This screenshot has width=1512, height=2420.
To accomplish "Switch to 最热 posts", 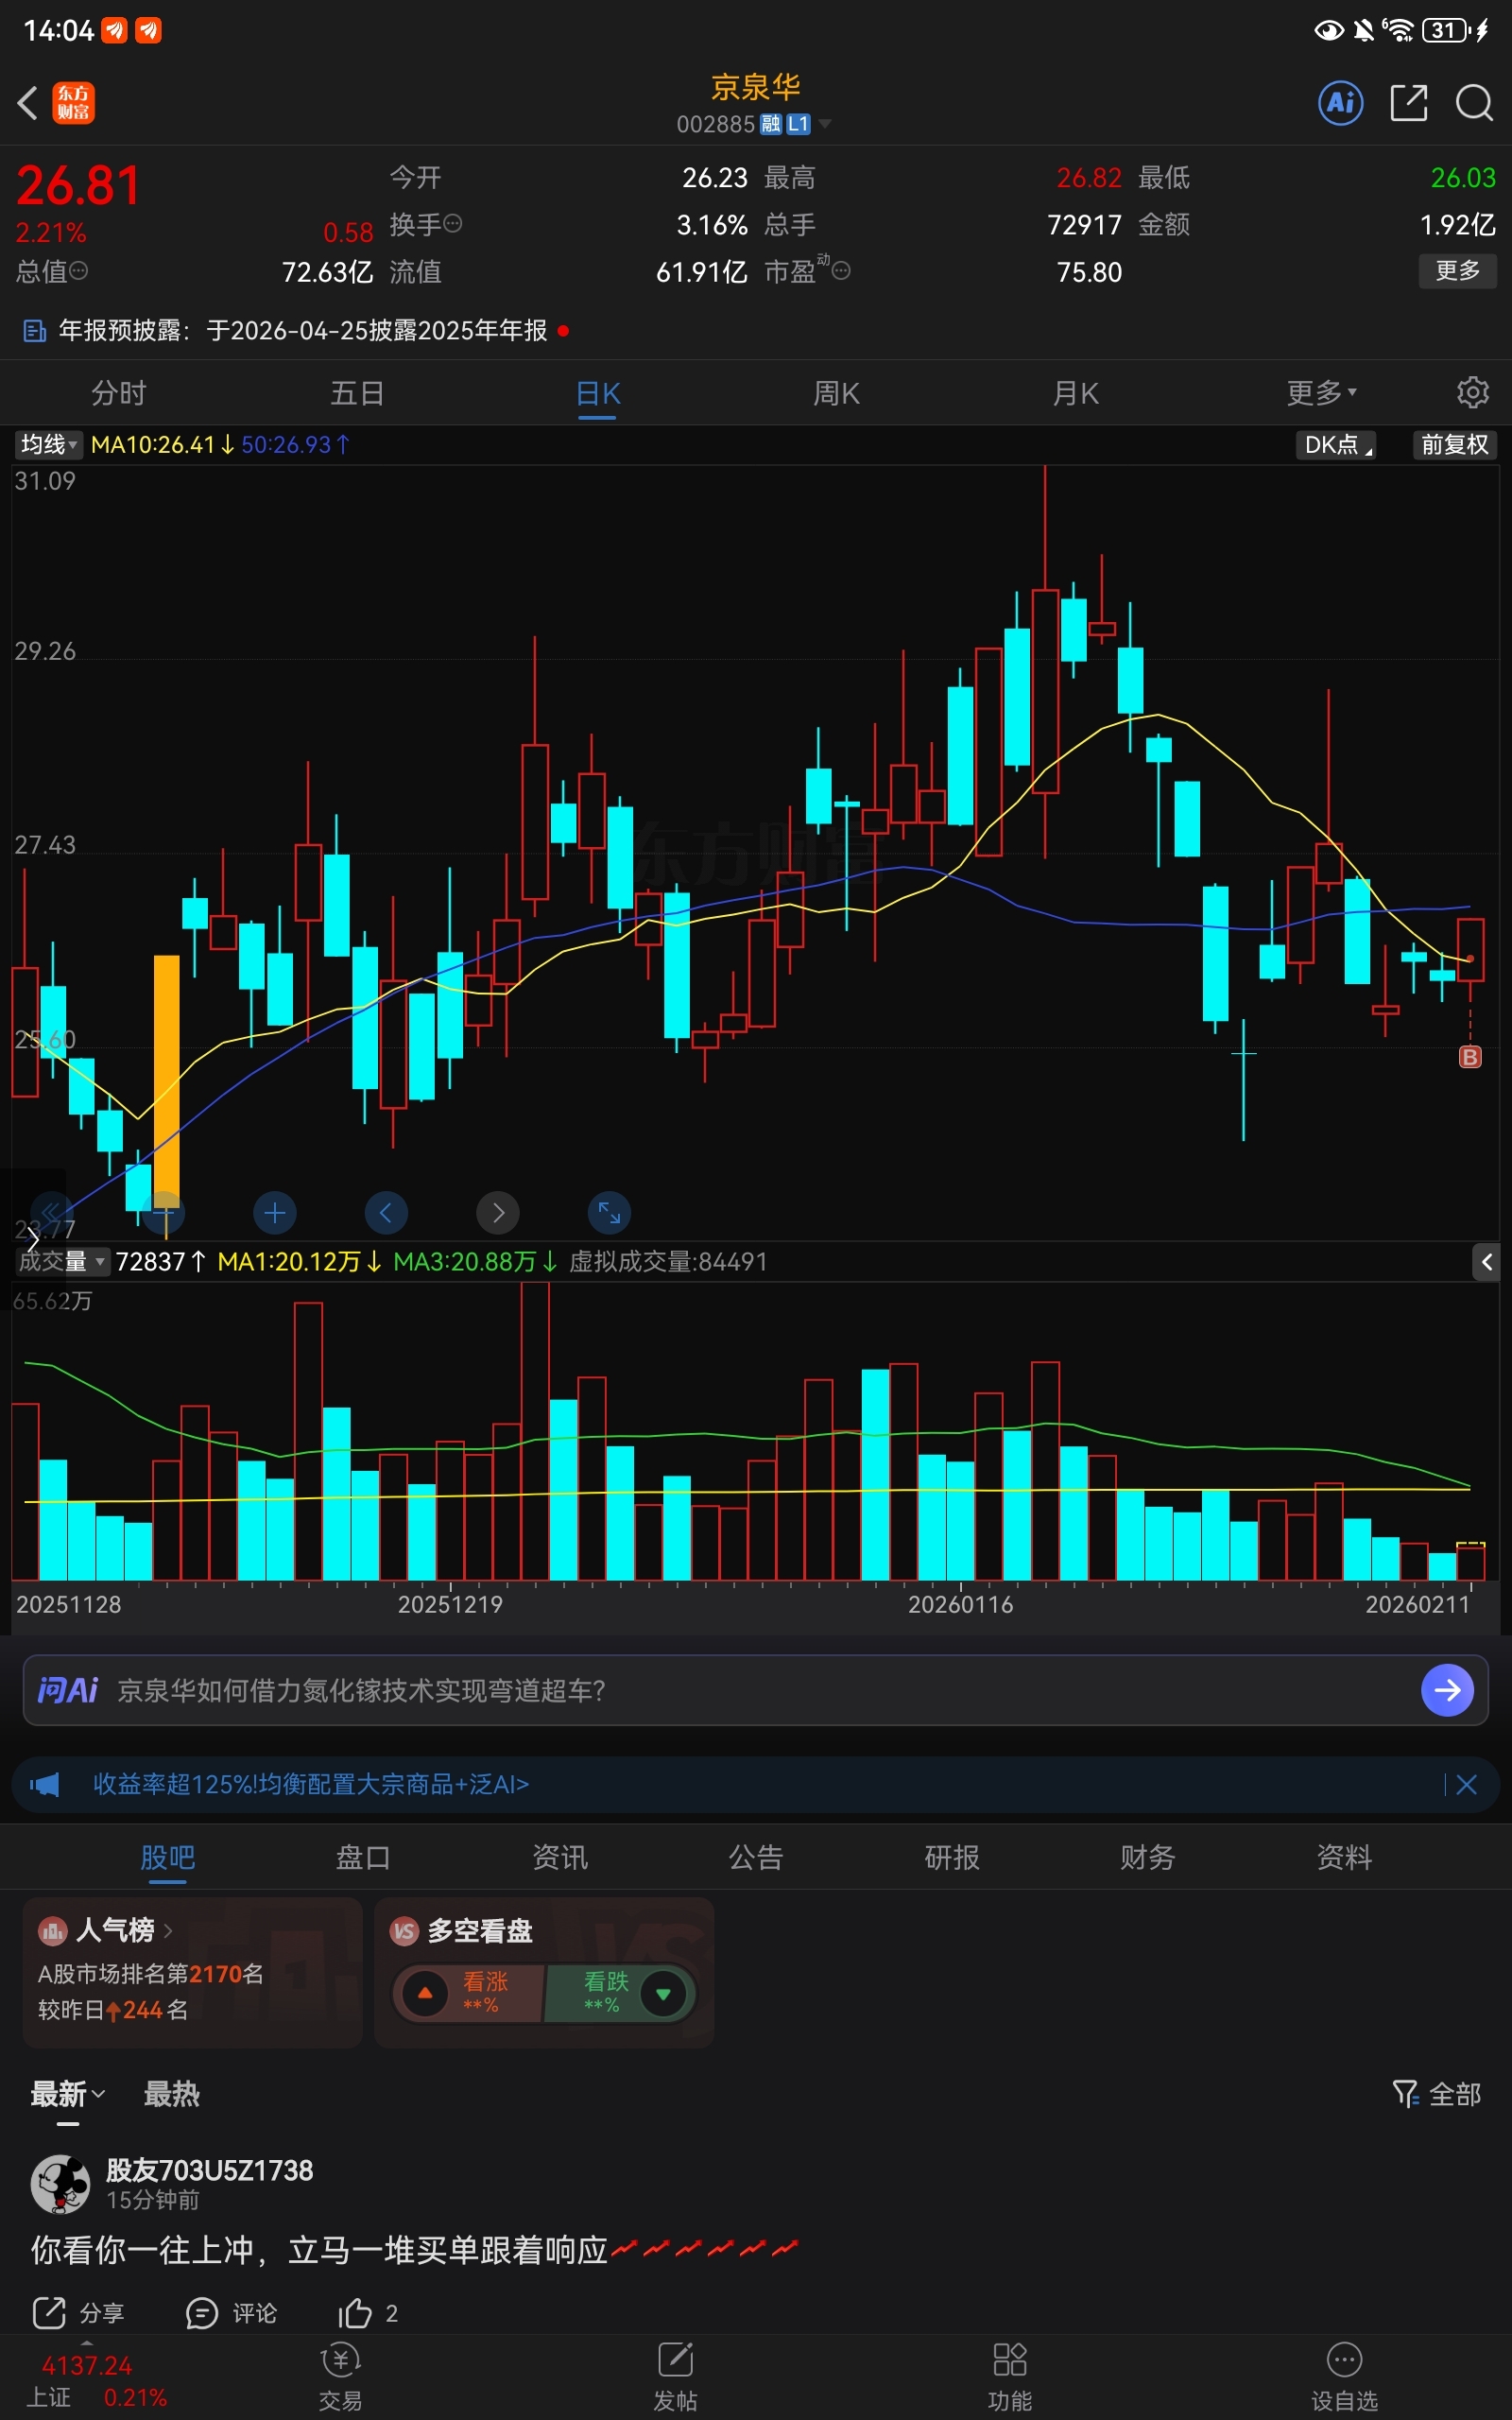I will (x=172, y=2093).
